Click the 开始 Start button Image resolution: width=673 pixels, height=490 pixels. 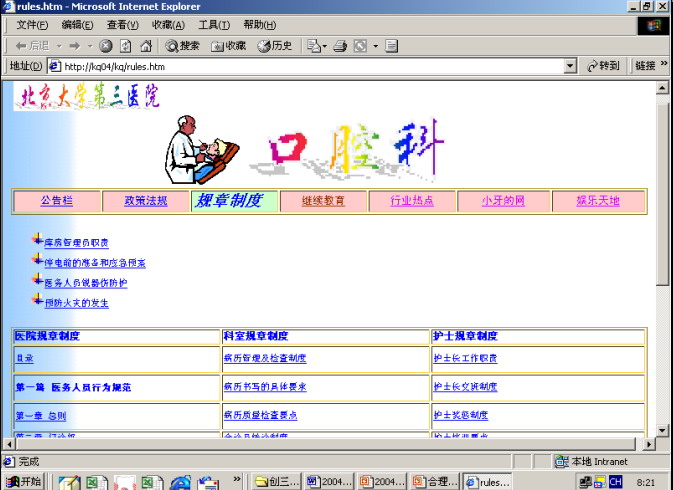click(x=24, y=482)
